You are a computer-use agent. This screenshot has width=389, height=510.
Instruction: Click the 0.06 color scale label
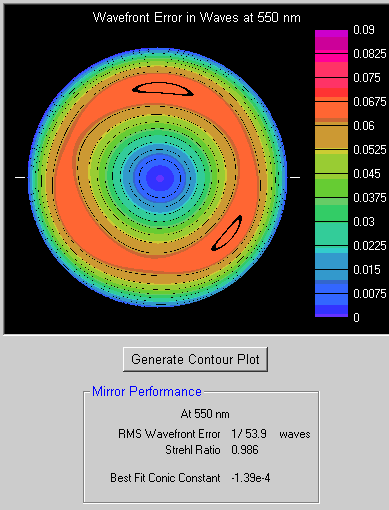364,126
